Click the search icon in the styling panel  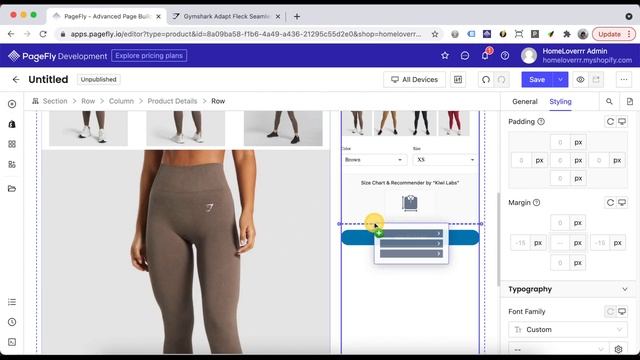pyautogui.click(x=609, y=102)
